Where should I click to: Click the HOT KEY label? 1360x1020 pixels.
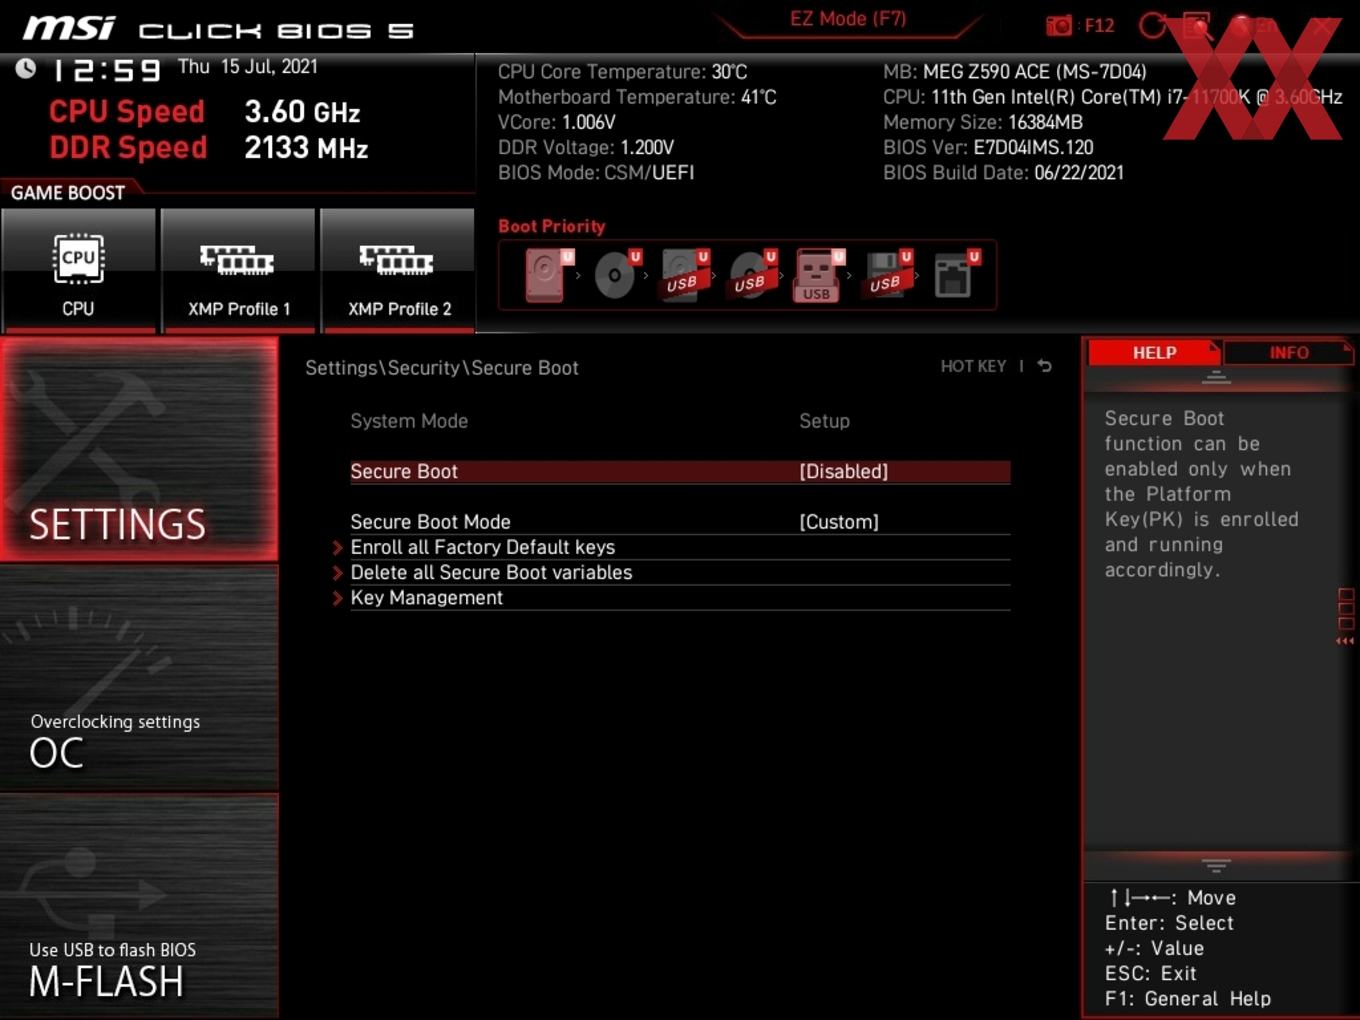(973, 366)
